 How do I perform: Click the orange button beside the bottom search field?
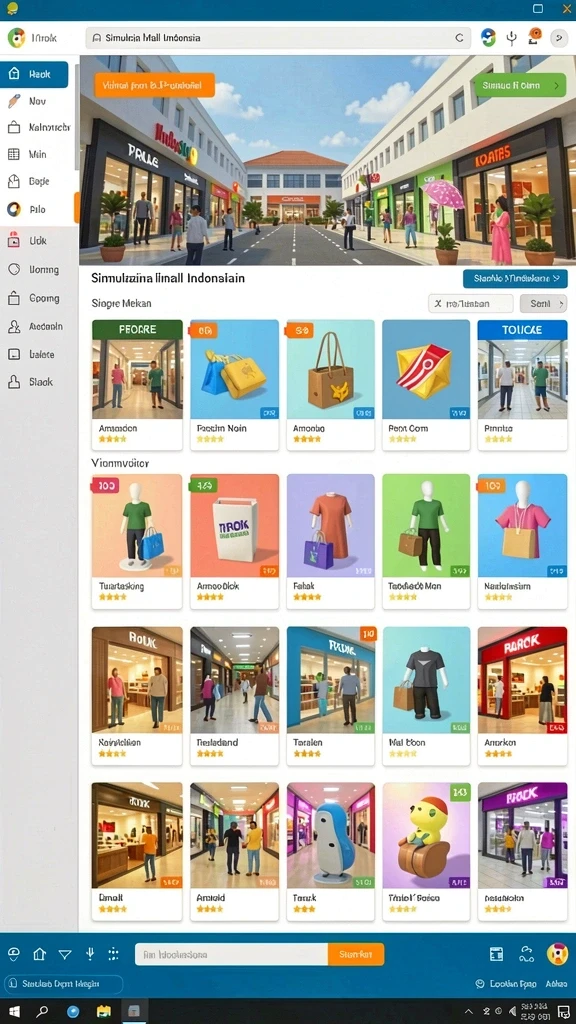tap(356, 954)
